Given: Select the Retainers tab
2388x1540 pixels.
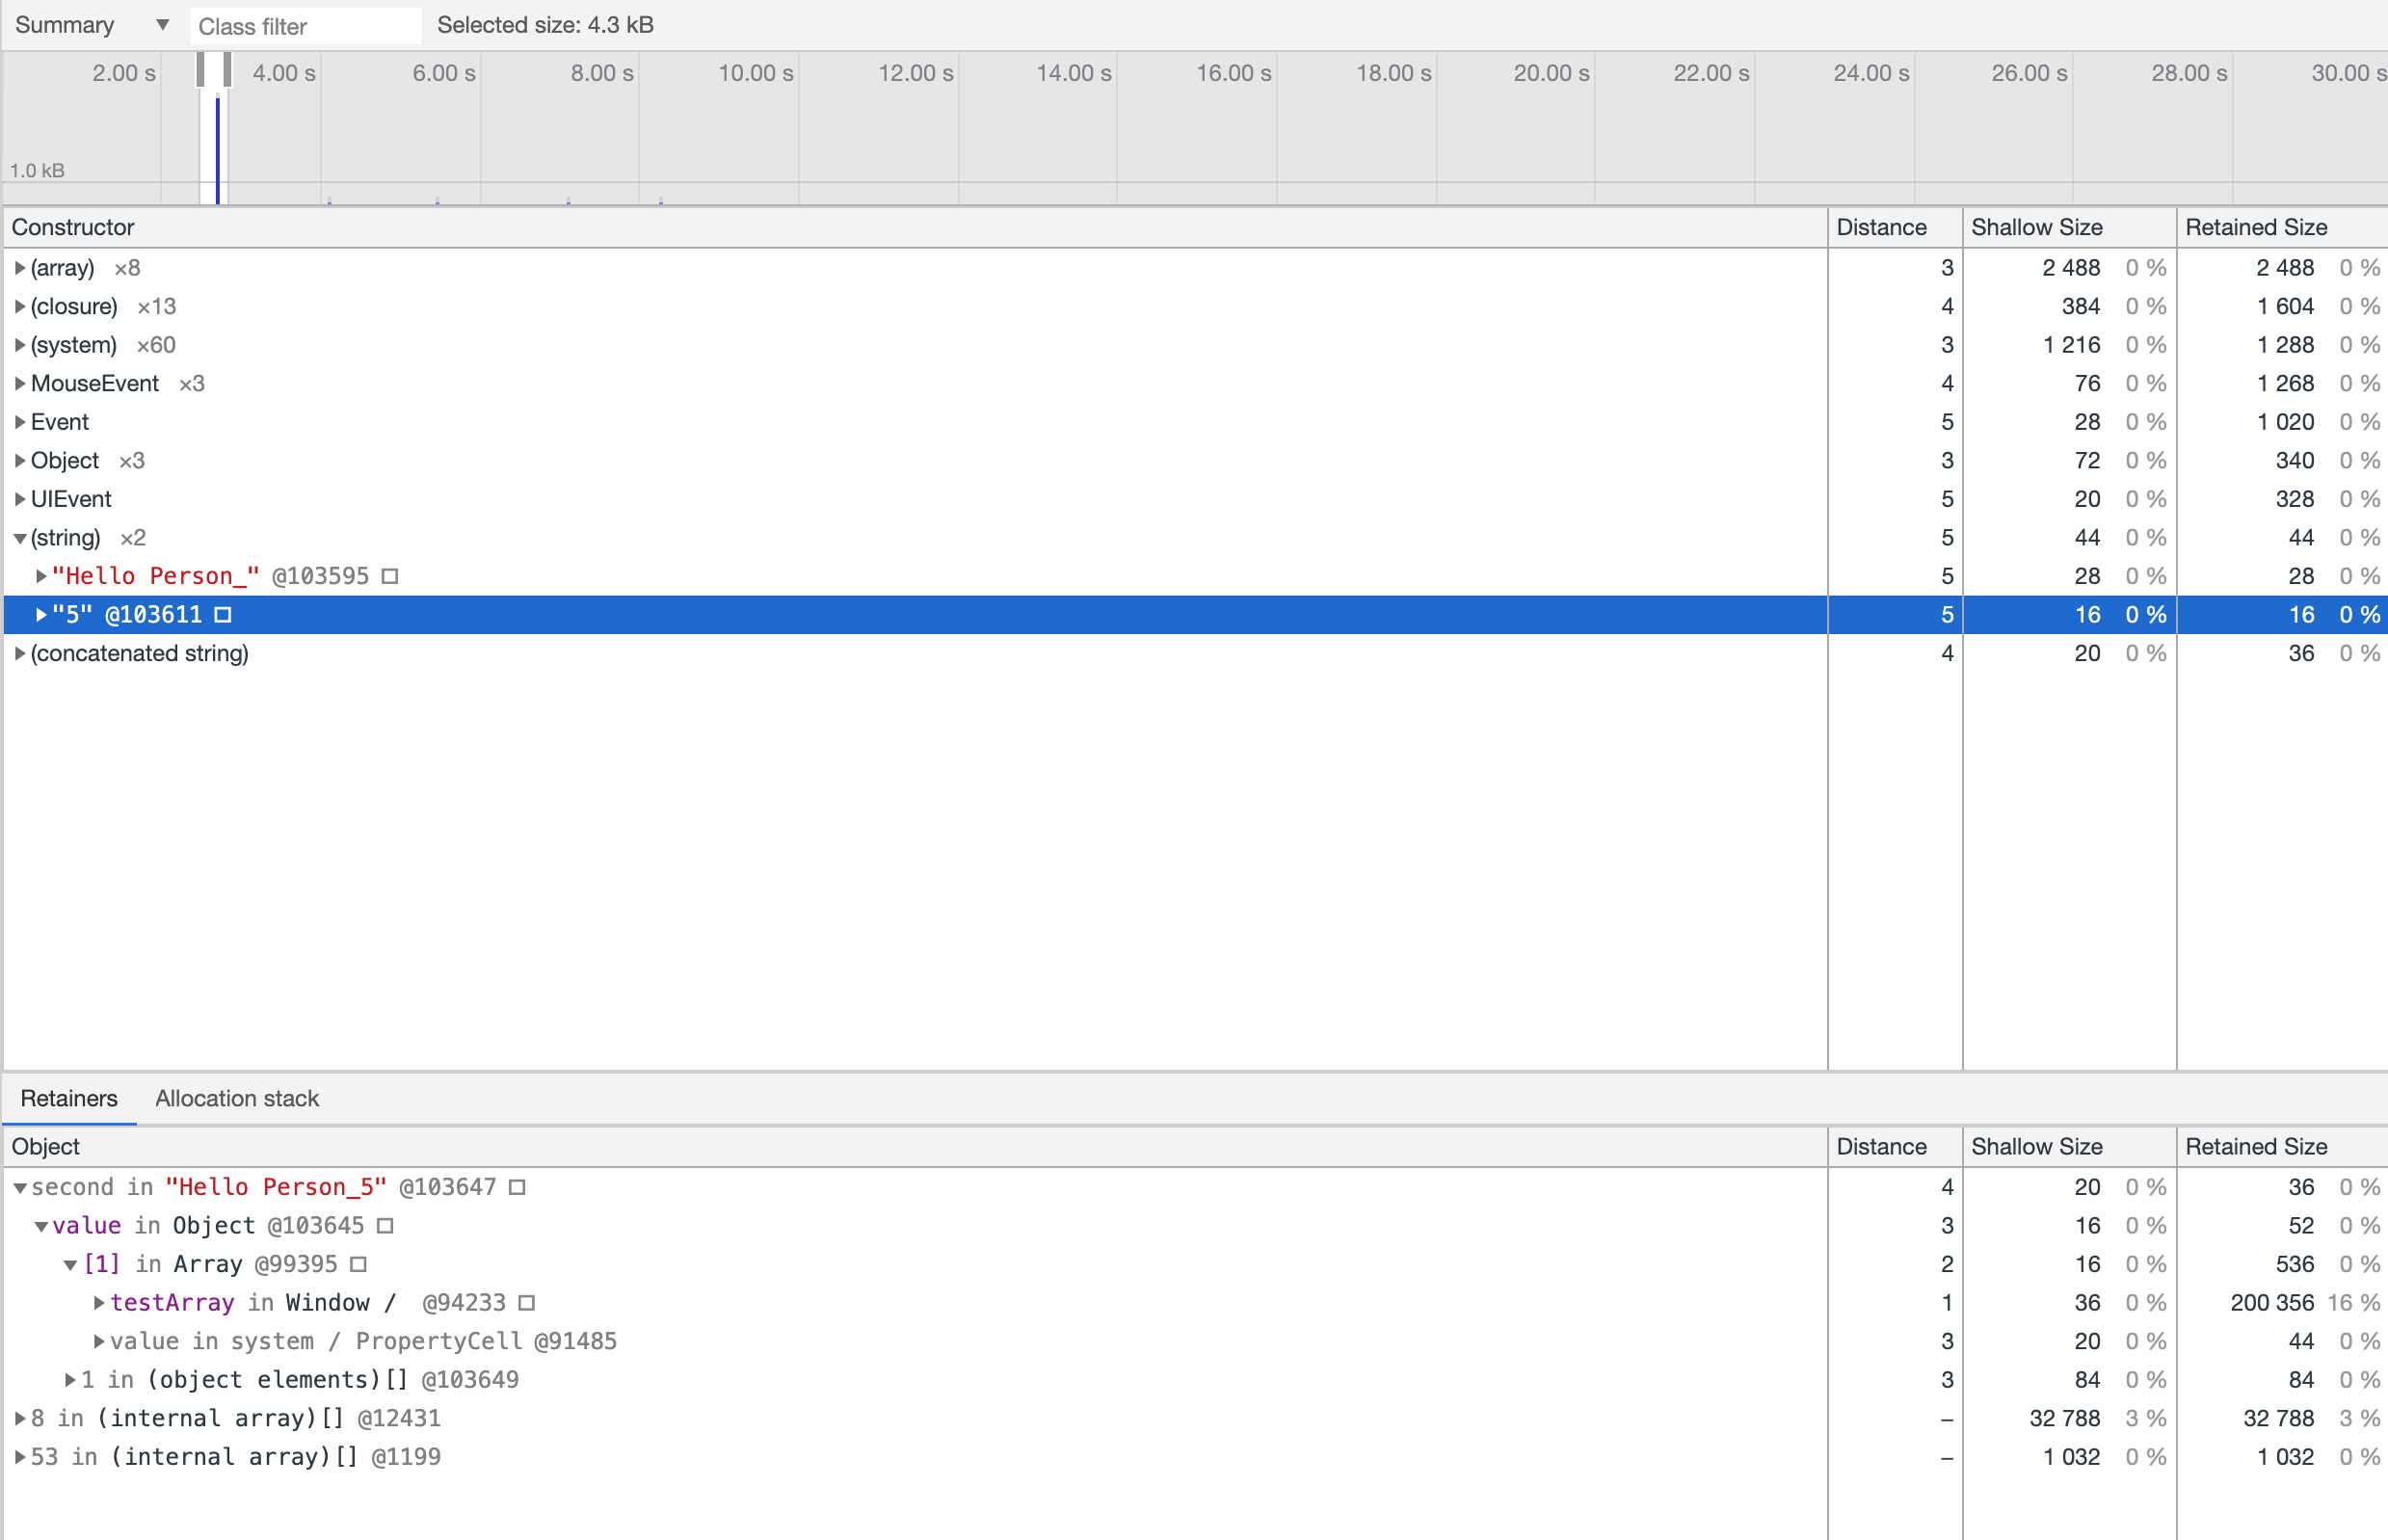Looking at the screenshot, I should (69, 1098).
